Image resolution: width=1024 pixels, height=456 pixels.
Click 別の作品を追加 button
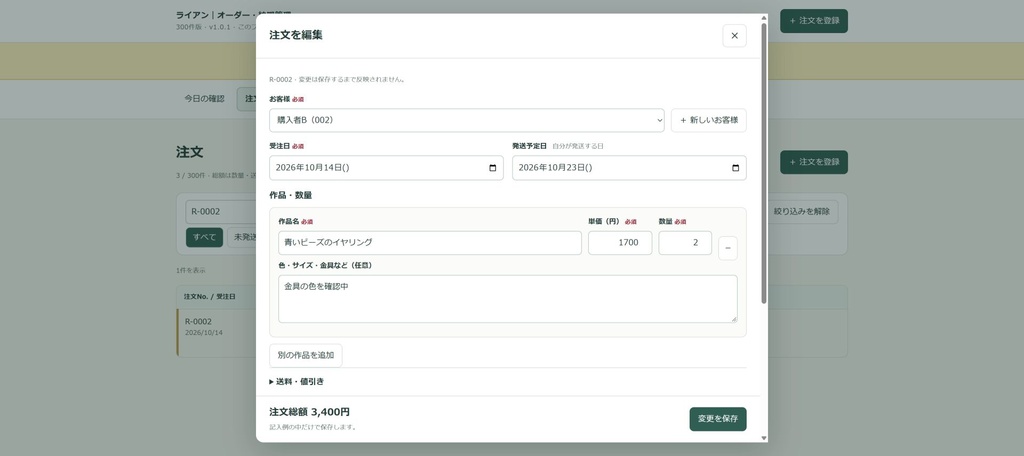tap(306, 355)
